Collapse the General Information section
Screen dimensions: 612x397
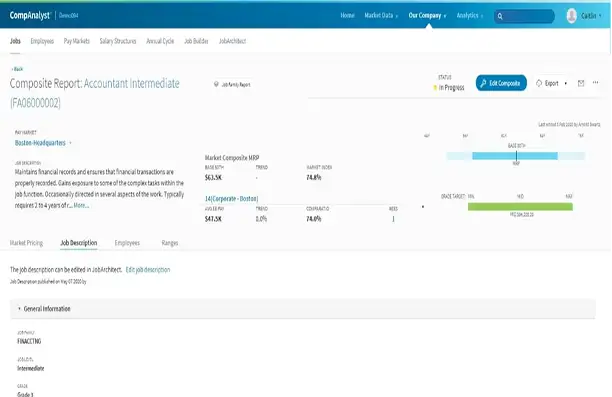tap(19, 309)
